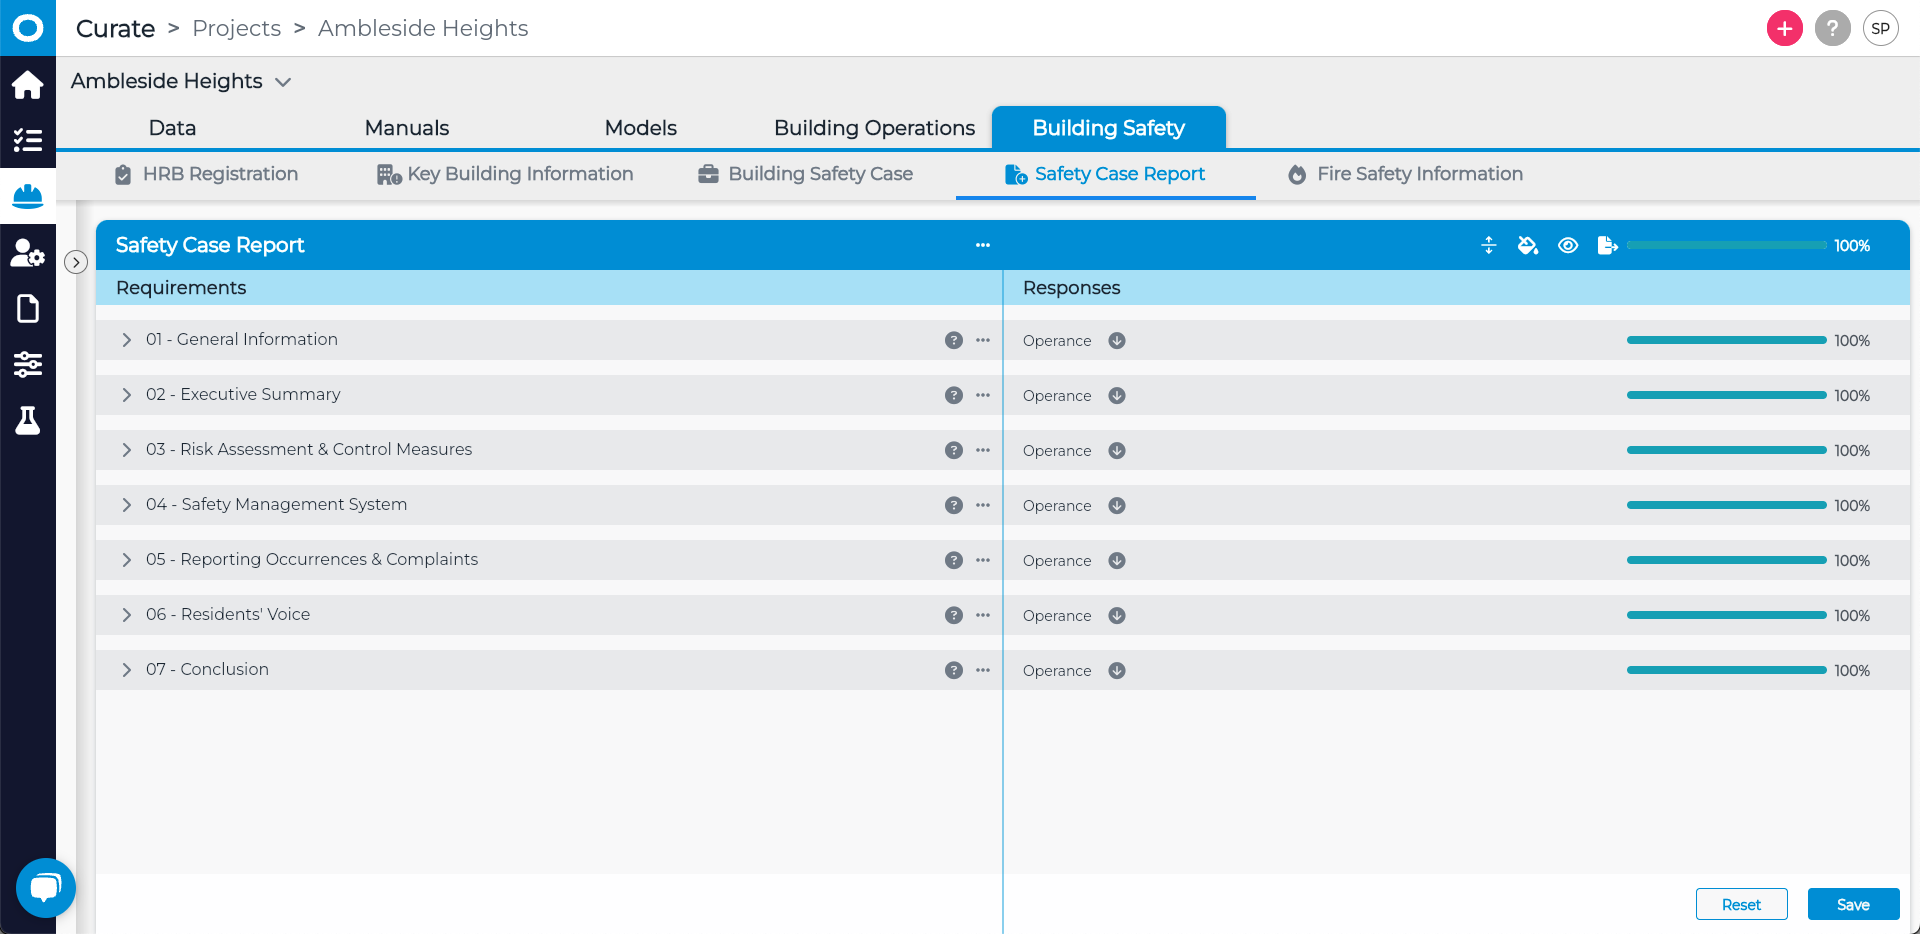Expand the 01 - General Information row
This screenshot has width=1920, height=934.
click(127, 340)
